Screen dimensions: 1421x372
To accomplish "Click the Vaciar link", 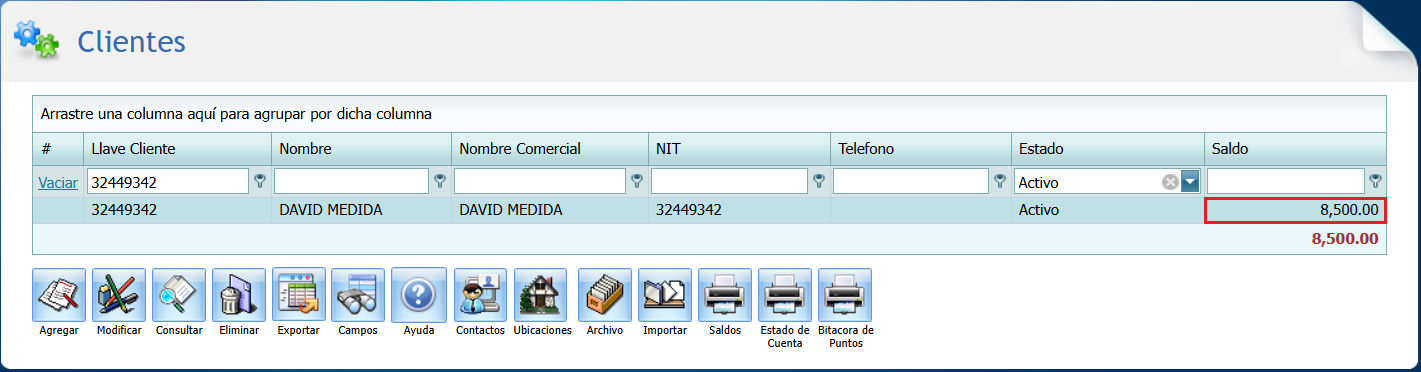I will [x=58, y=182].
